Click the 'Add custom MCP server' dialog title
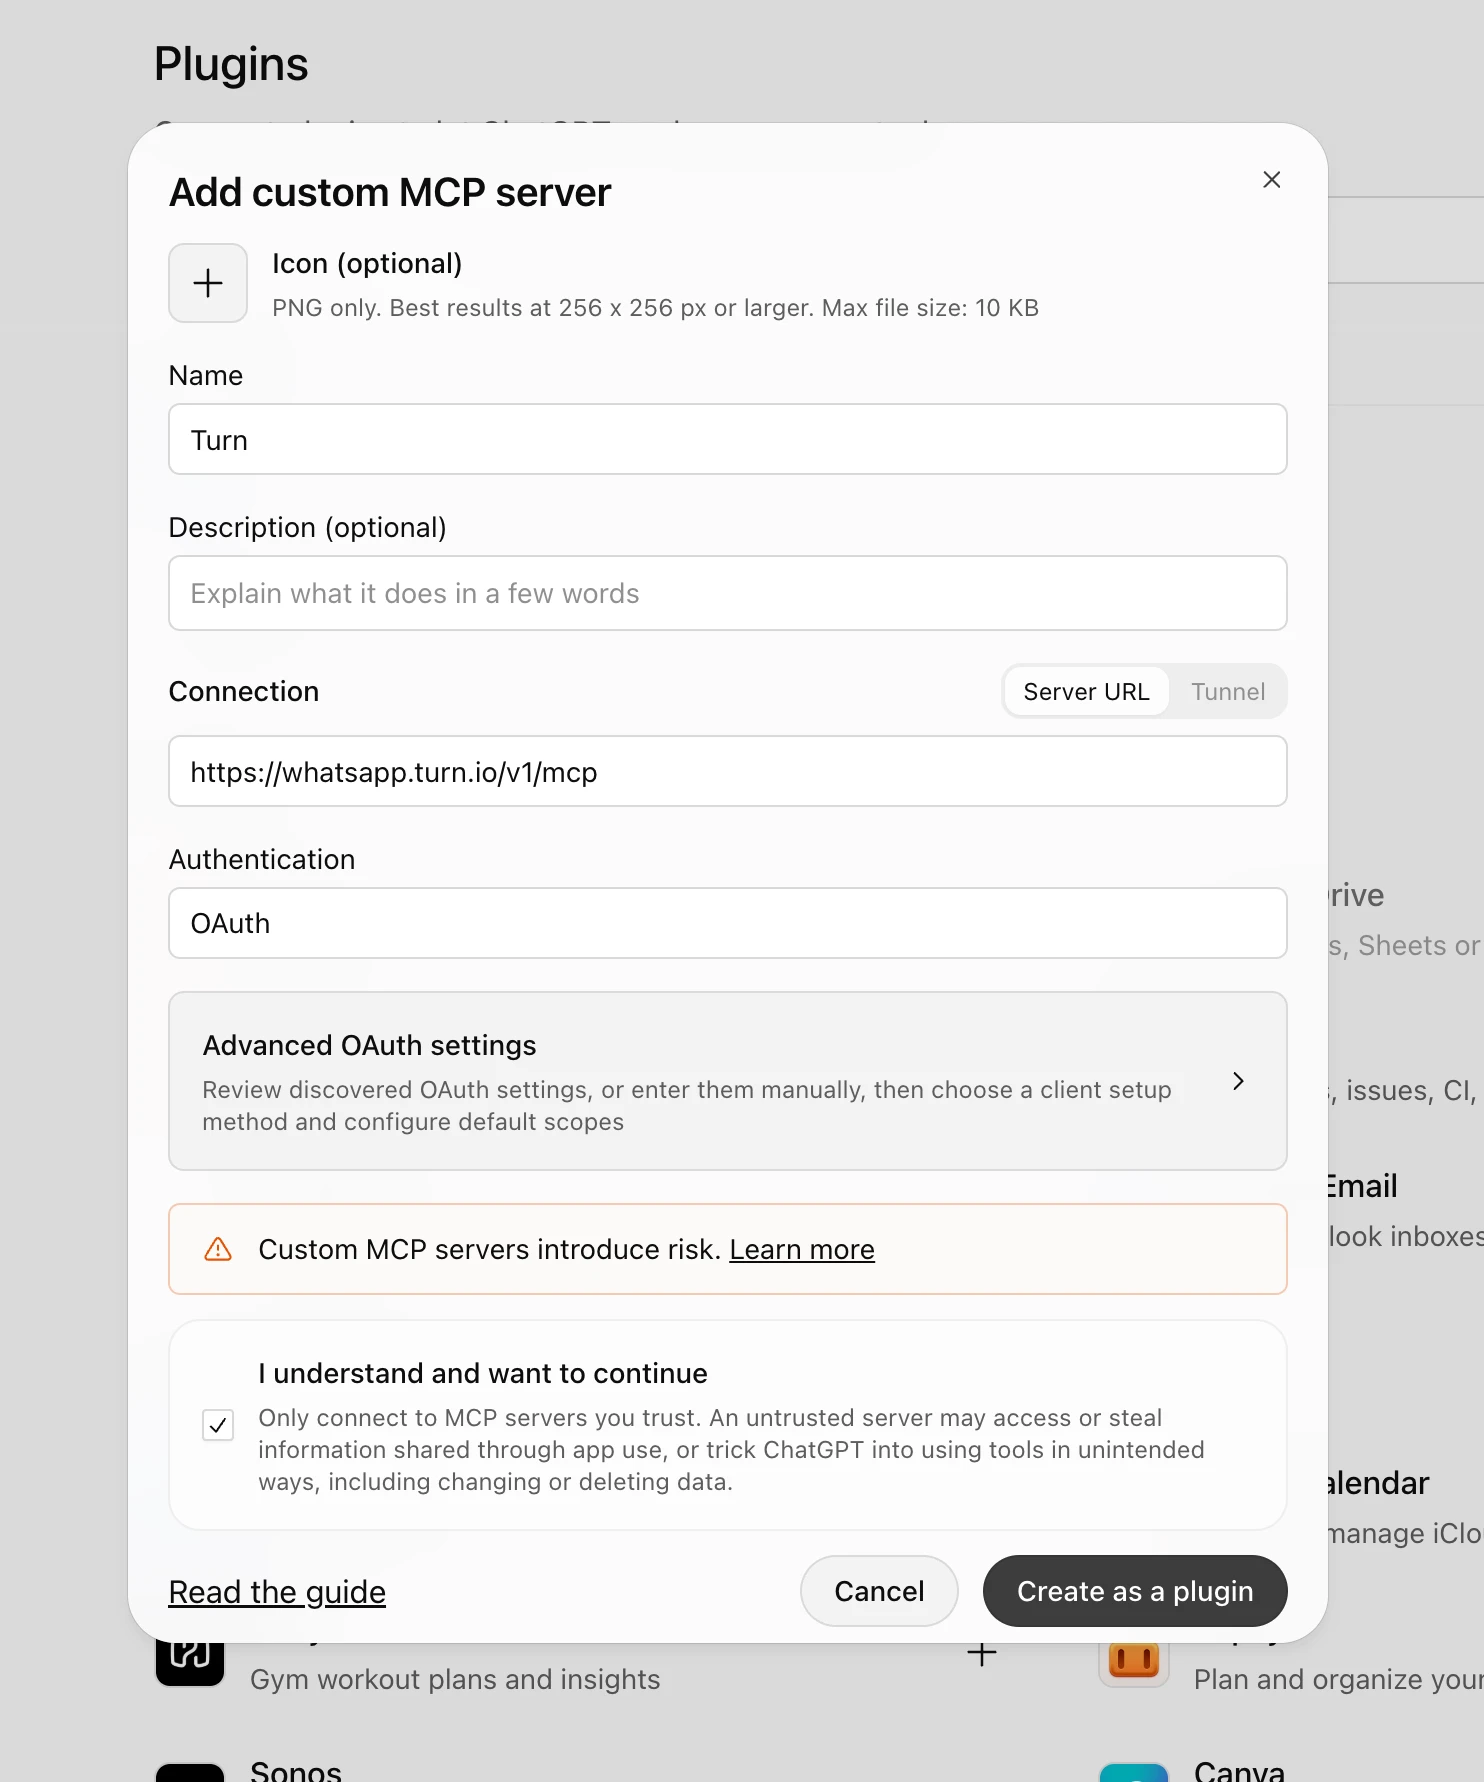Viewport: 1484px width, 1782px height. 390,193
